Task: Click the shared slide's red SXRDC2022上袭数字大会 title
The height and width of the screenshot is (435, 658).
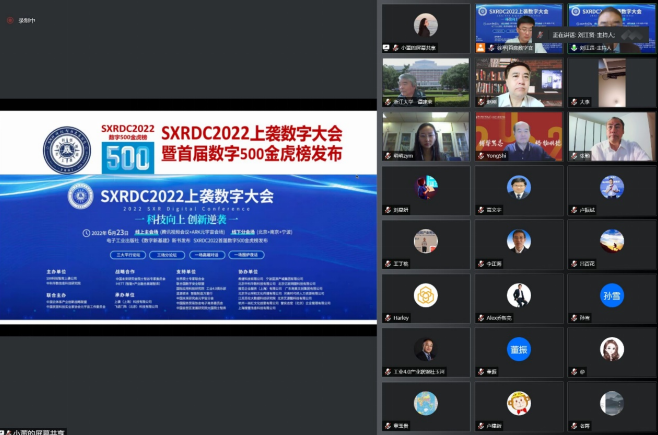Action: pos(252,133)
